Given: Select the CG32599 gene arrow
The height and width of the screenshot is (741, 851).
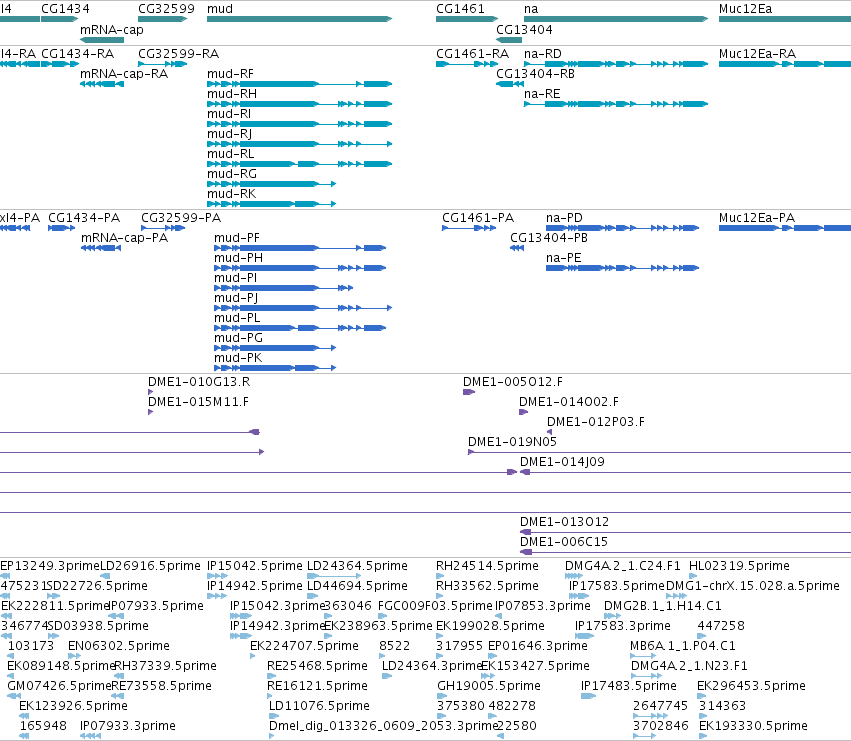Looking at the screenshot, I should point(162,19).
